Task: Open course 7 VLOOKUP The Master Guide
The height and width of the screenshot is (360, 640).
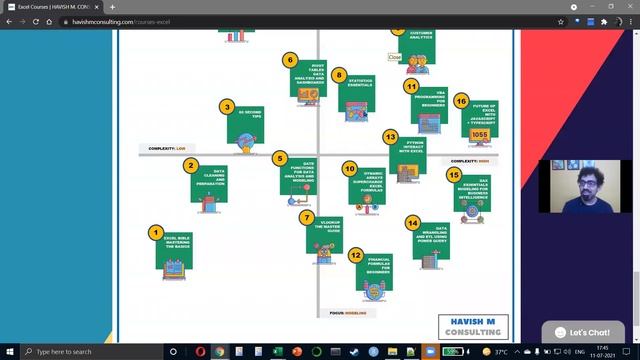Action: (x=324, y=235)
